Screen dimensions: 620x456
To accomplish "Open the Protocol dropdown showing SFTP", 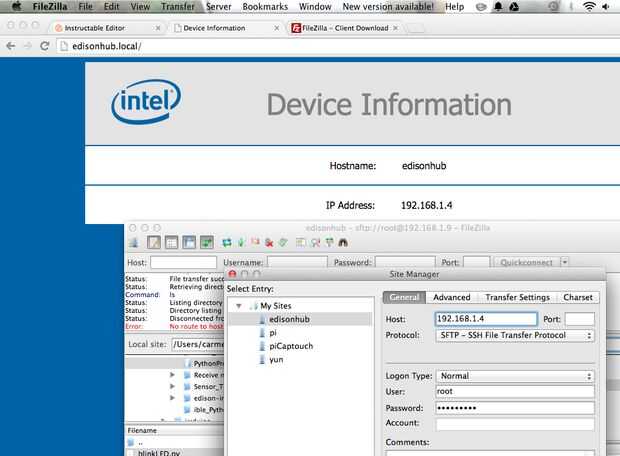I will [x=514, y=335].
